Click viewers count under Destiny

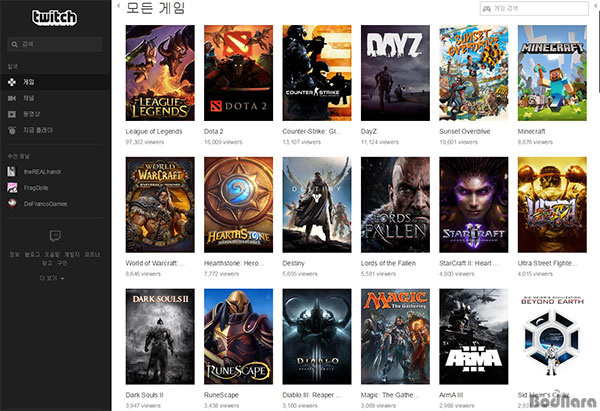300,274
